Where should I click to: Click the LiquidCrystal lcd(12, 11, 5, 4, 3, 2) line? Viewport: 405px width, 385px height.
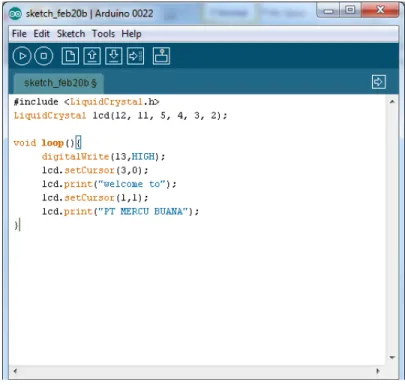tap(120, 116)
